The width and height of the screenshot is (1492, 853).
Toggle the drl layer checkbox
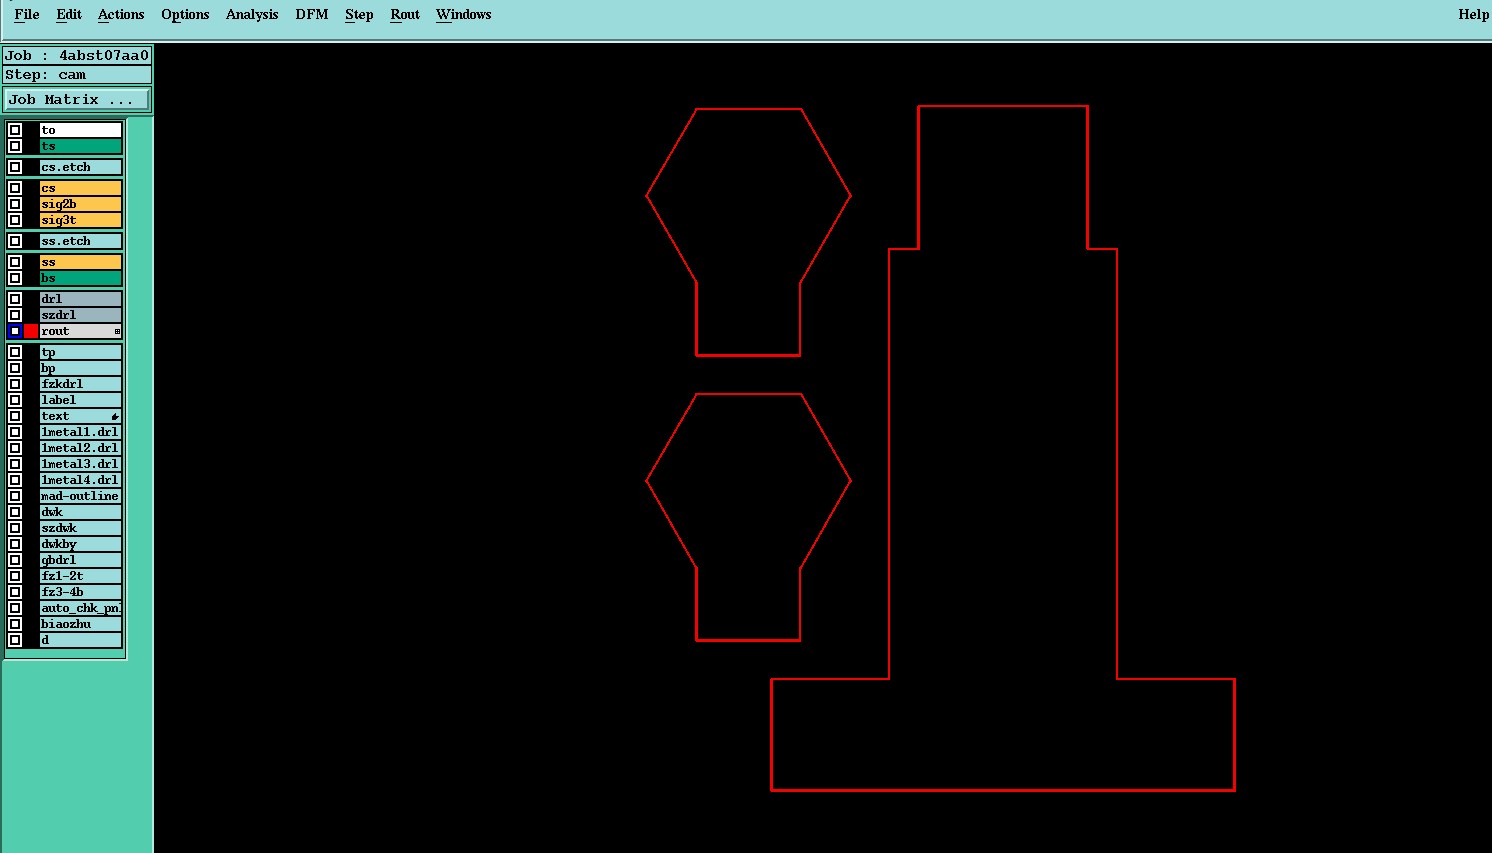tap(15, 299)
